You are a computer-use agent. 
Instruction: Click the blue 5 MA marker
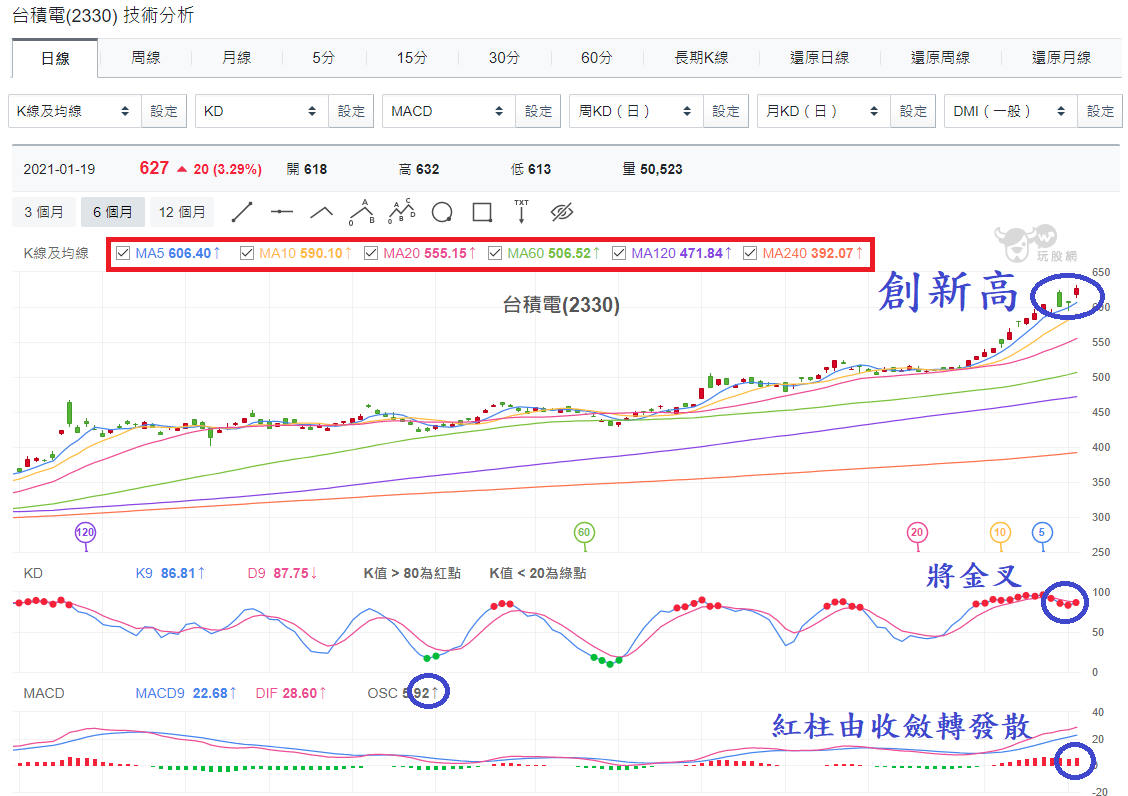tap(1042, 533)
